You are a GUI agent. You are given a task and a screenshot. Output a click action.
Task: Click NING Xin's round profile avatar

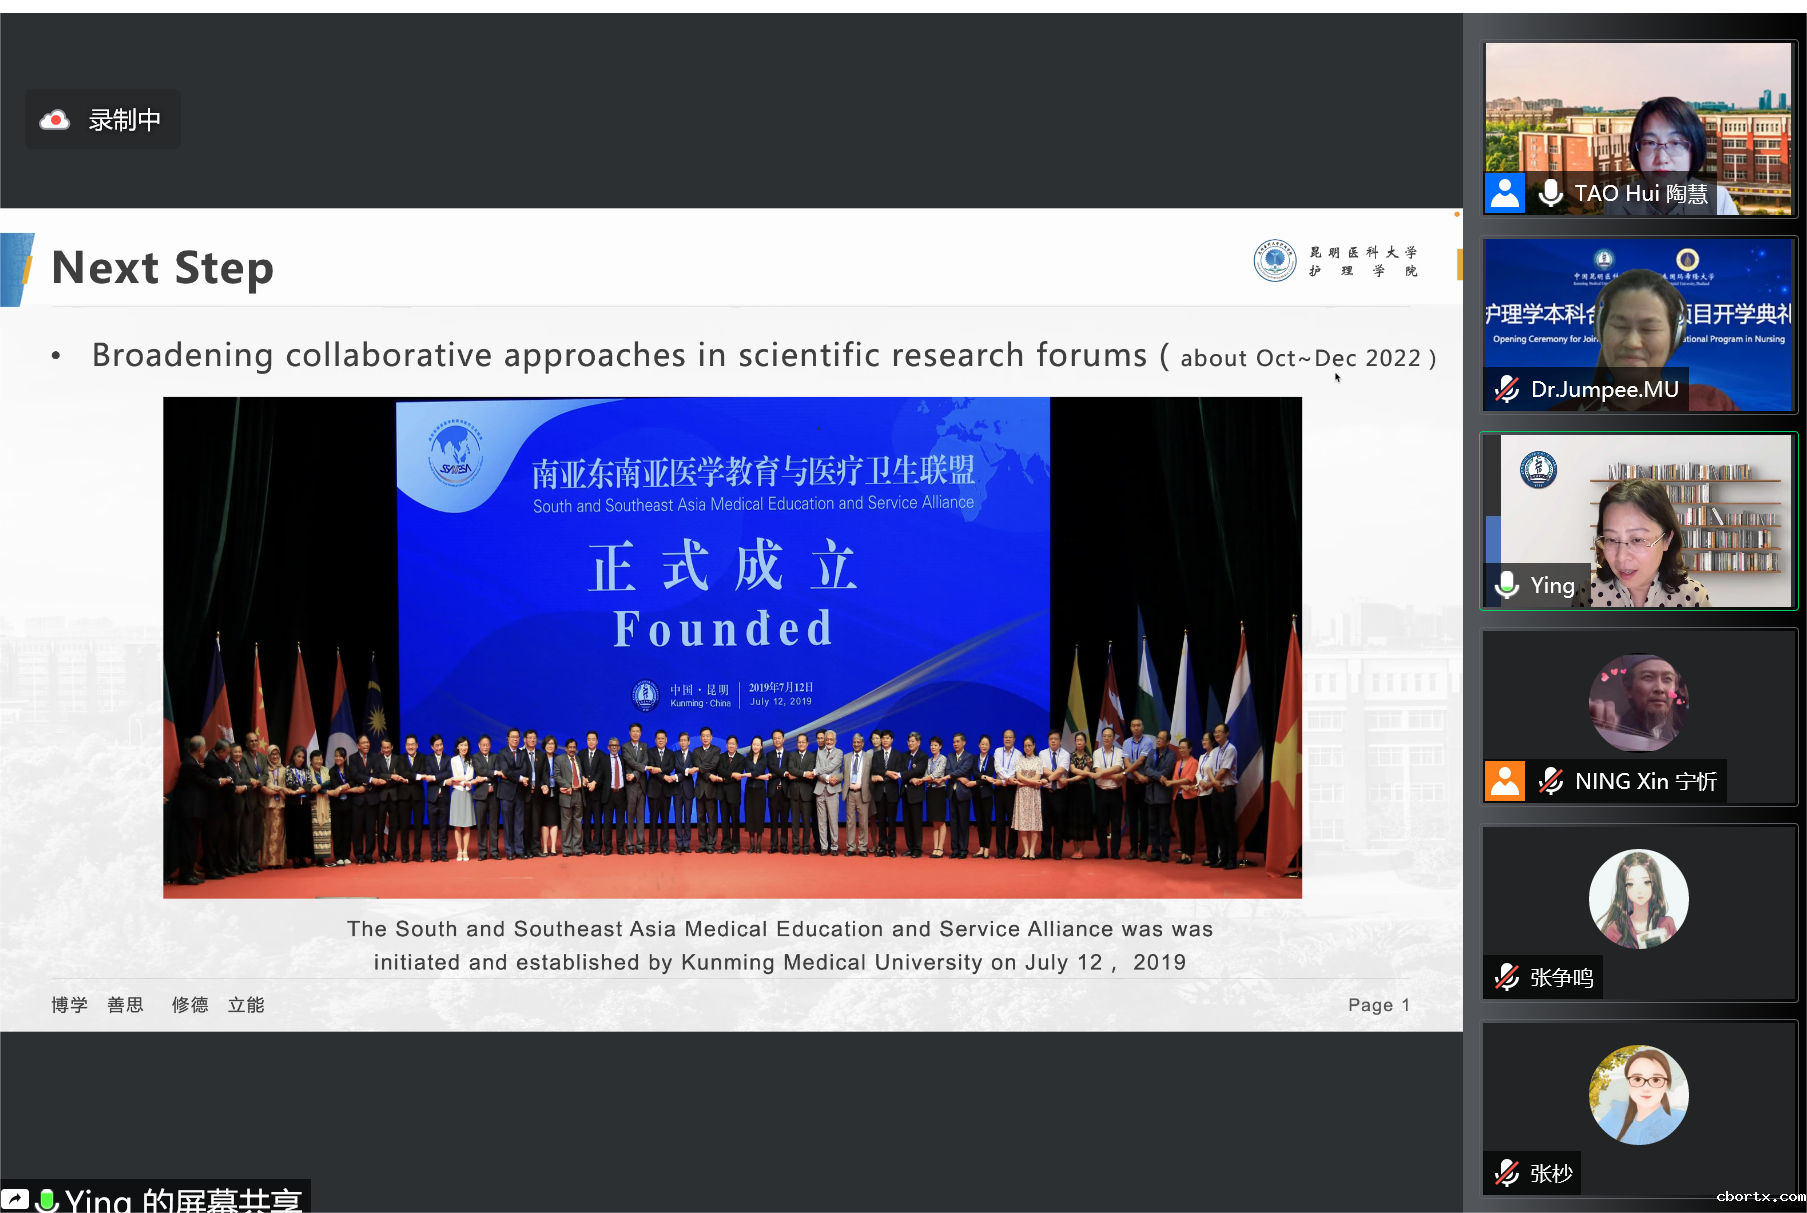pos(1638,703)
